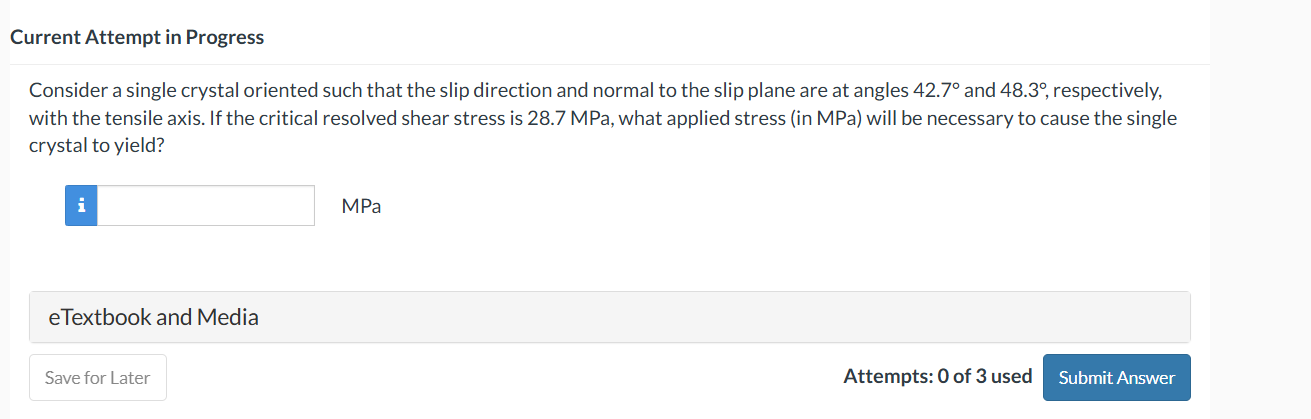Click the 42.7° angle value in question

[x=937, y=90]
